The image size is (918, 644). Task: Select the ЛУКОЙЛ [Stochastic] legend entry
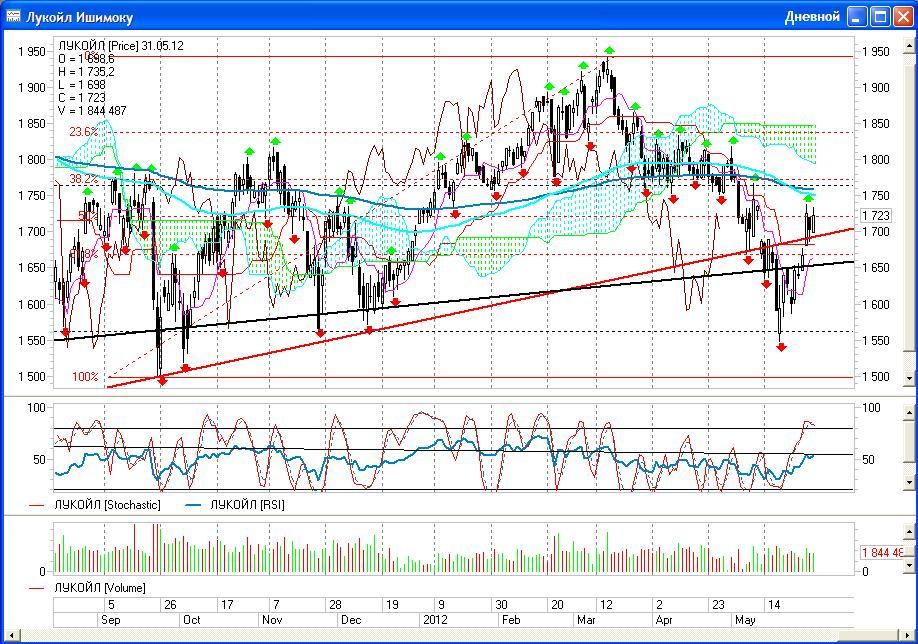[x=107, y=505]
